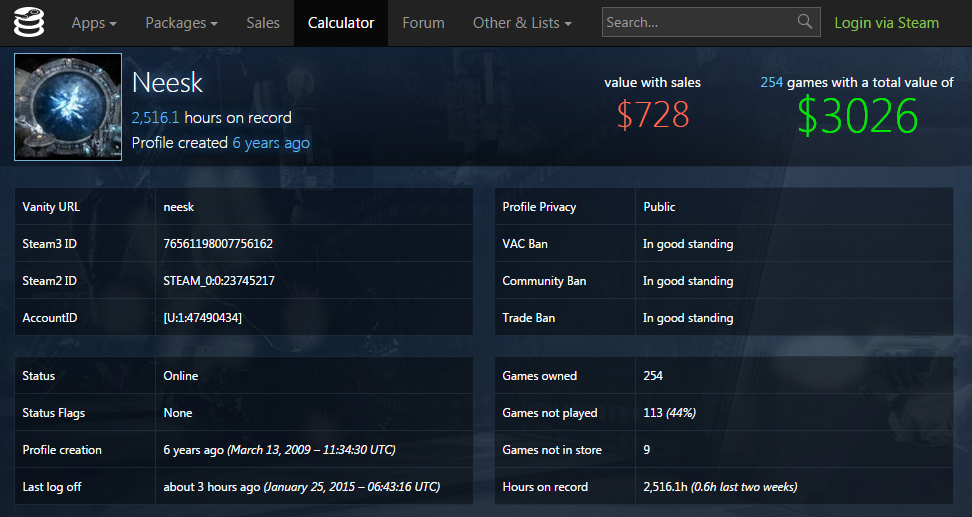Viewport: 972px width, 517px height.
Task: Click AccountID value [U:1:47490434]
Action: [x=202, y=318]
